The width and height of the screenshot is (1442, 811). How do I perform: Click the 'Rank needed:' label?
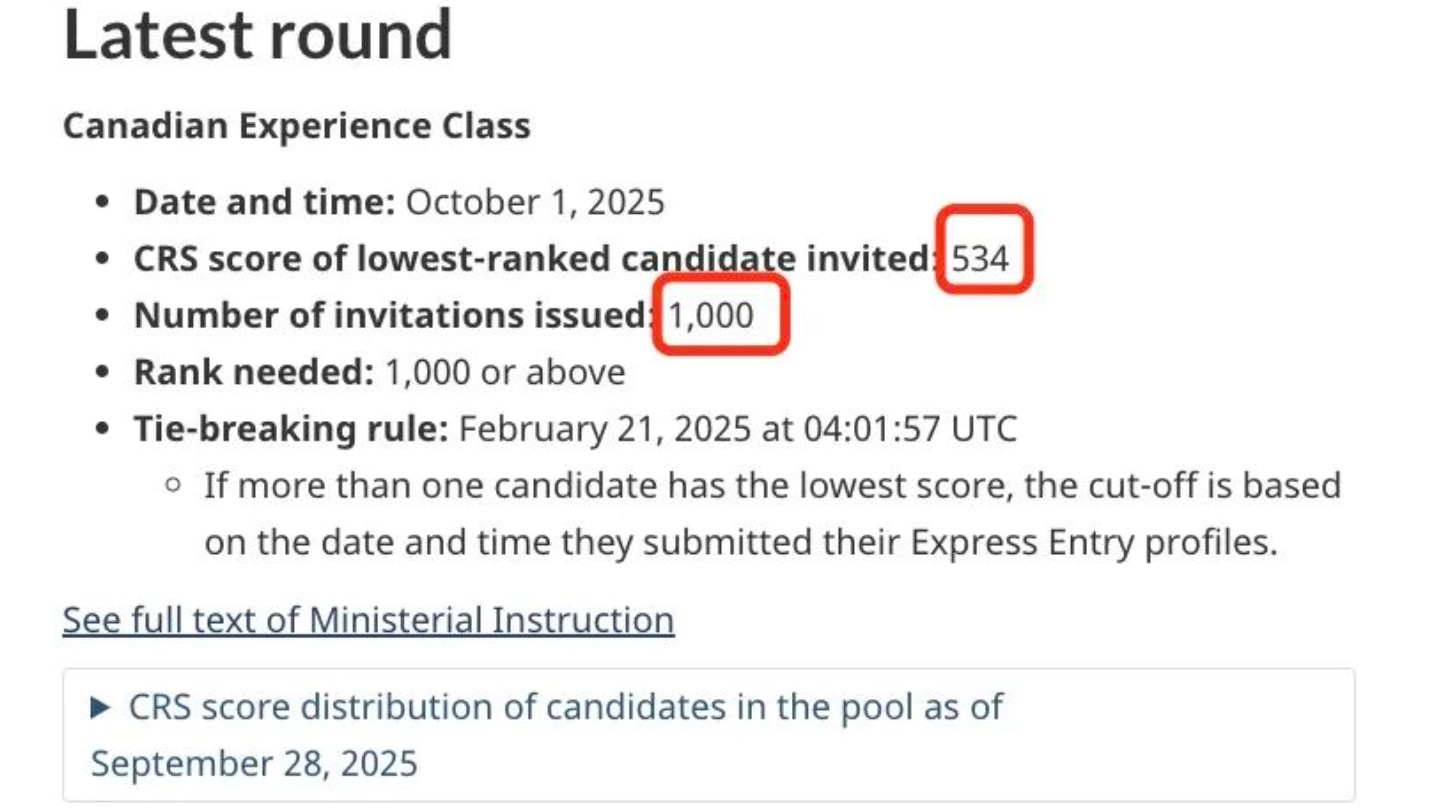tap(254, 372)
